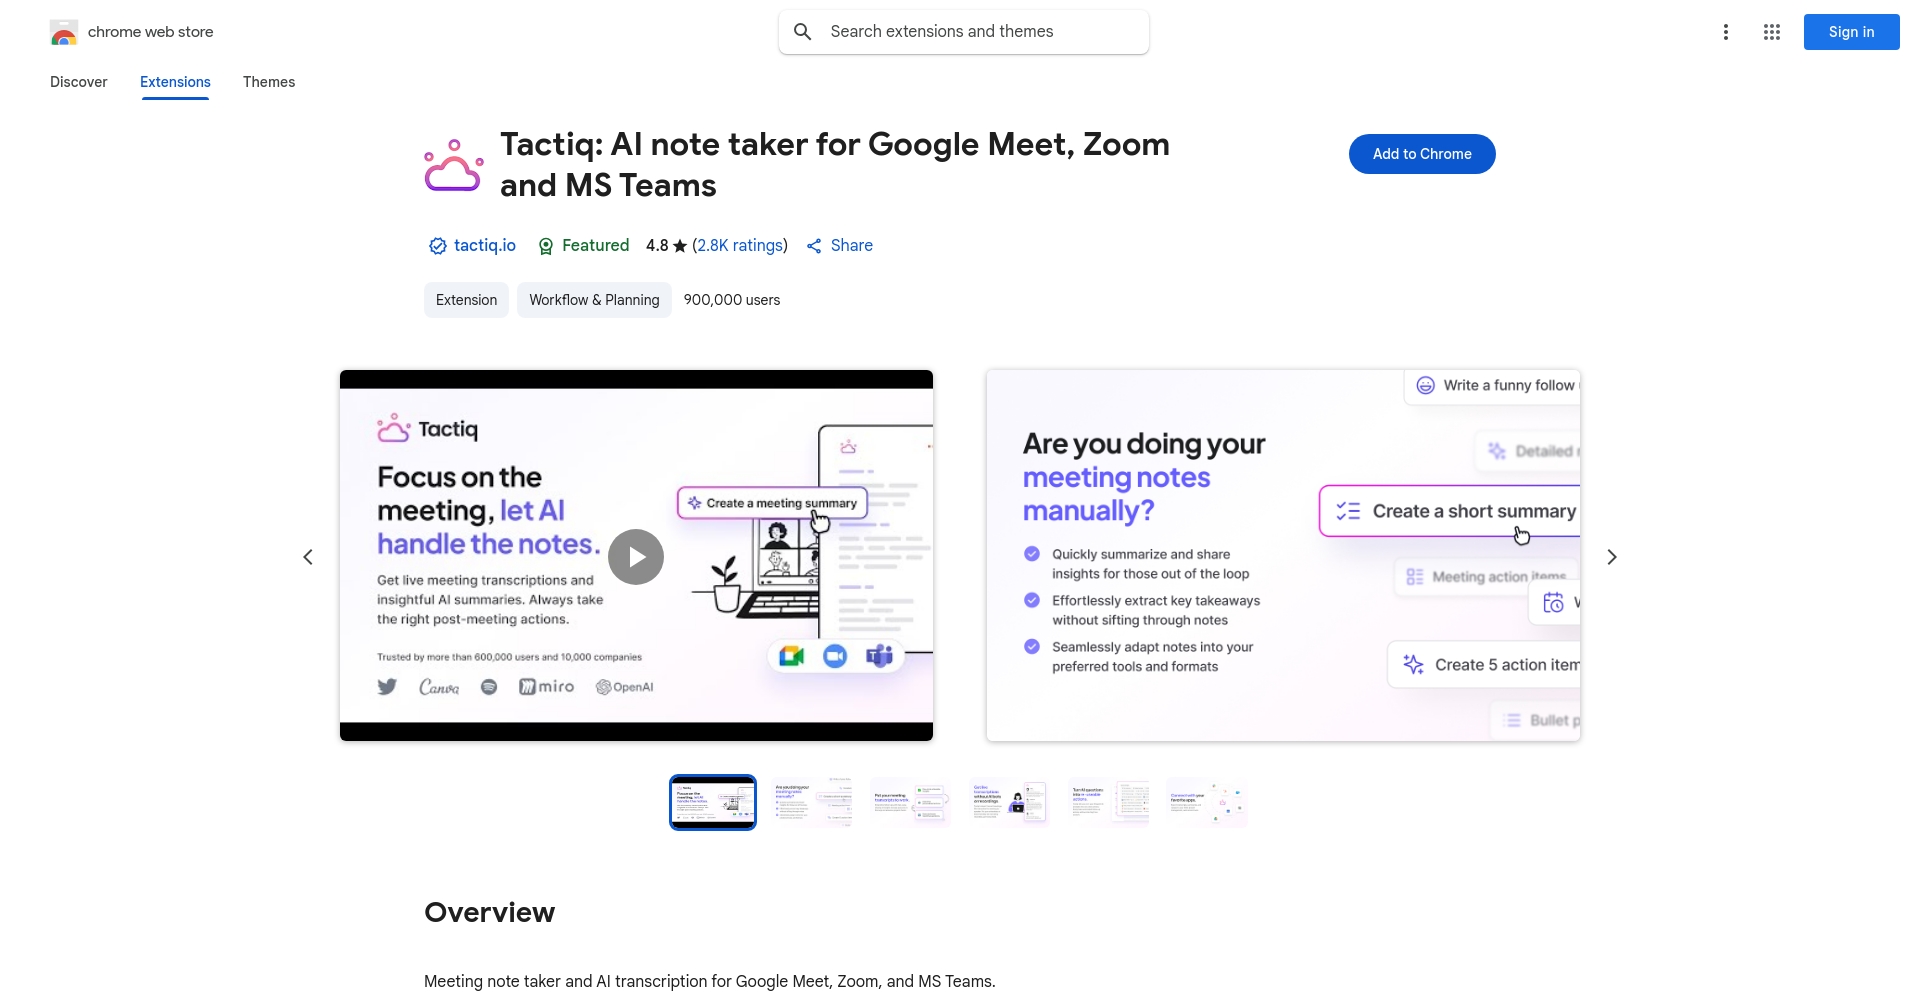The height and width of the screenshot is (1000, 1920).
Task: Click the search magnifier icon
Action: (802, 32)
